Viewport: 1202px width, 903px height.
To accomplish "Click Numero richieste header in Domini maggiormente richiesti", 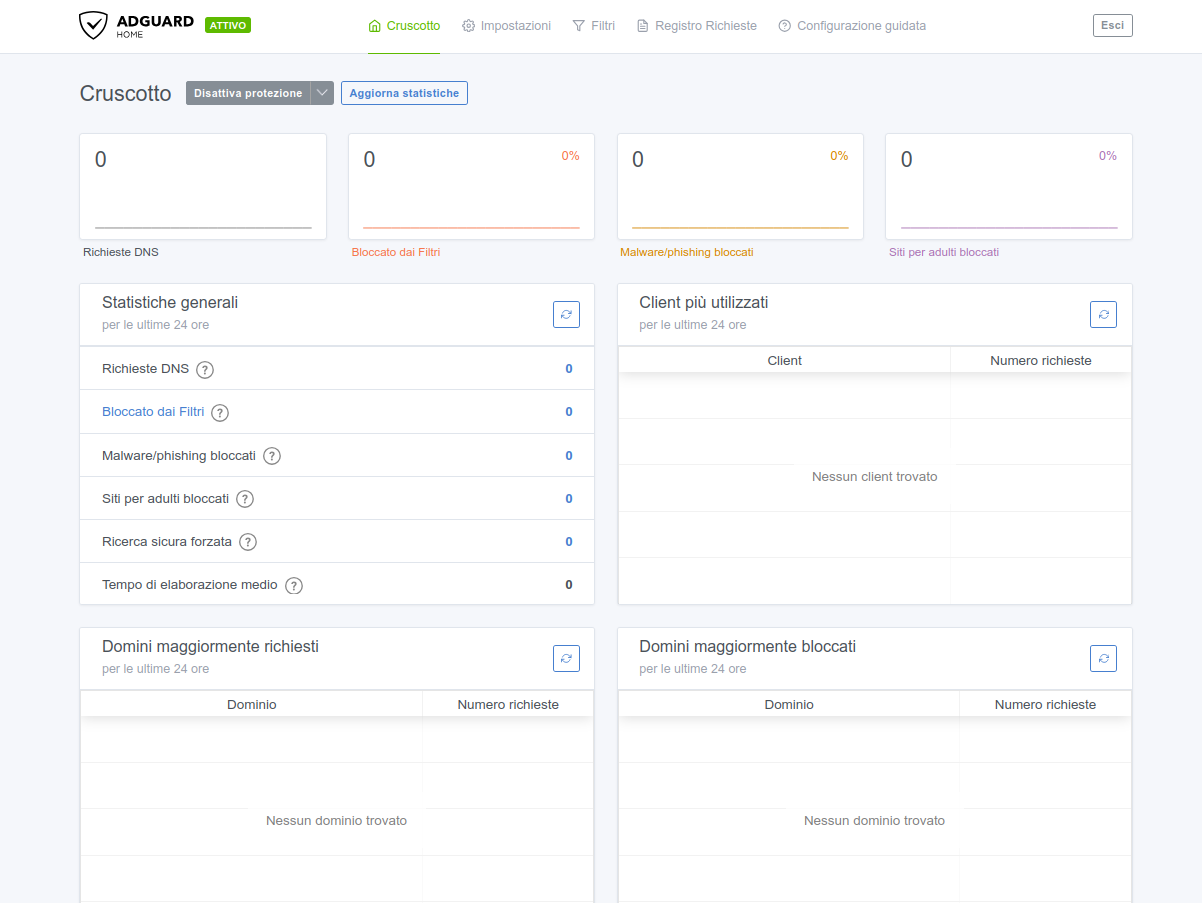I will pyautogui.click(x=508, y=704).
